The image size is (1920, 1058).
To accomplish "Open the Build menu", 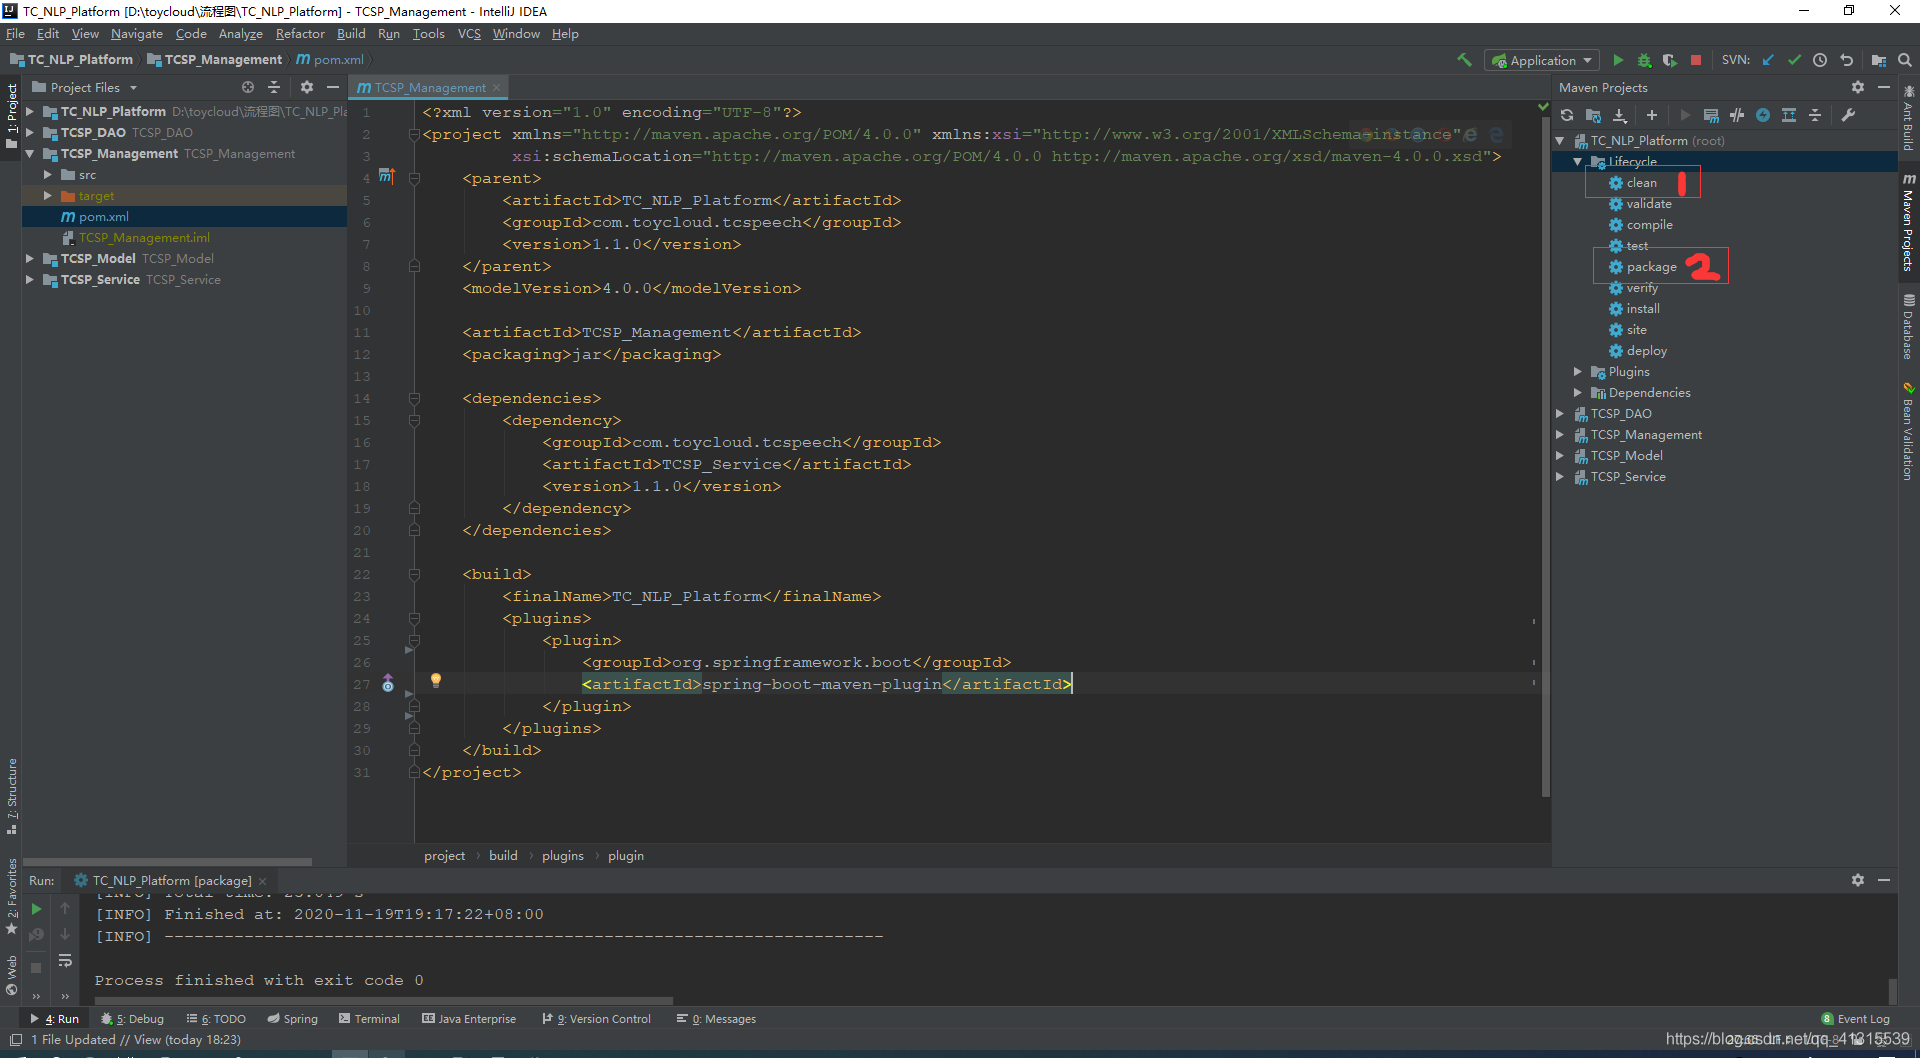I will coord(351,33).
